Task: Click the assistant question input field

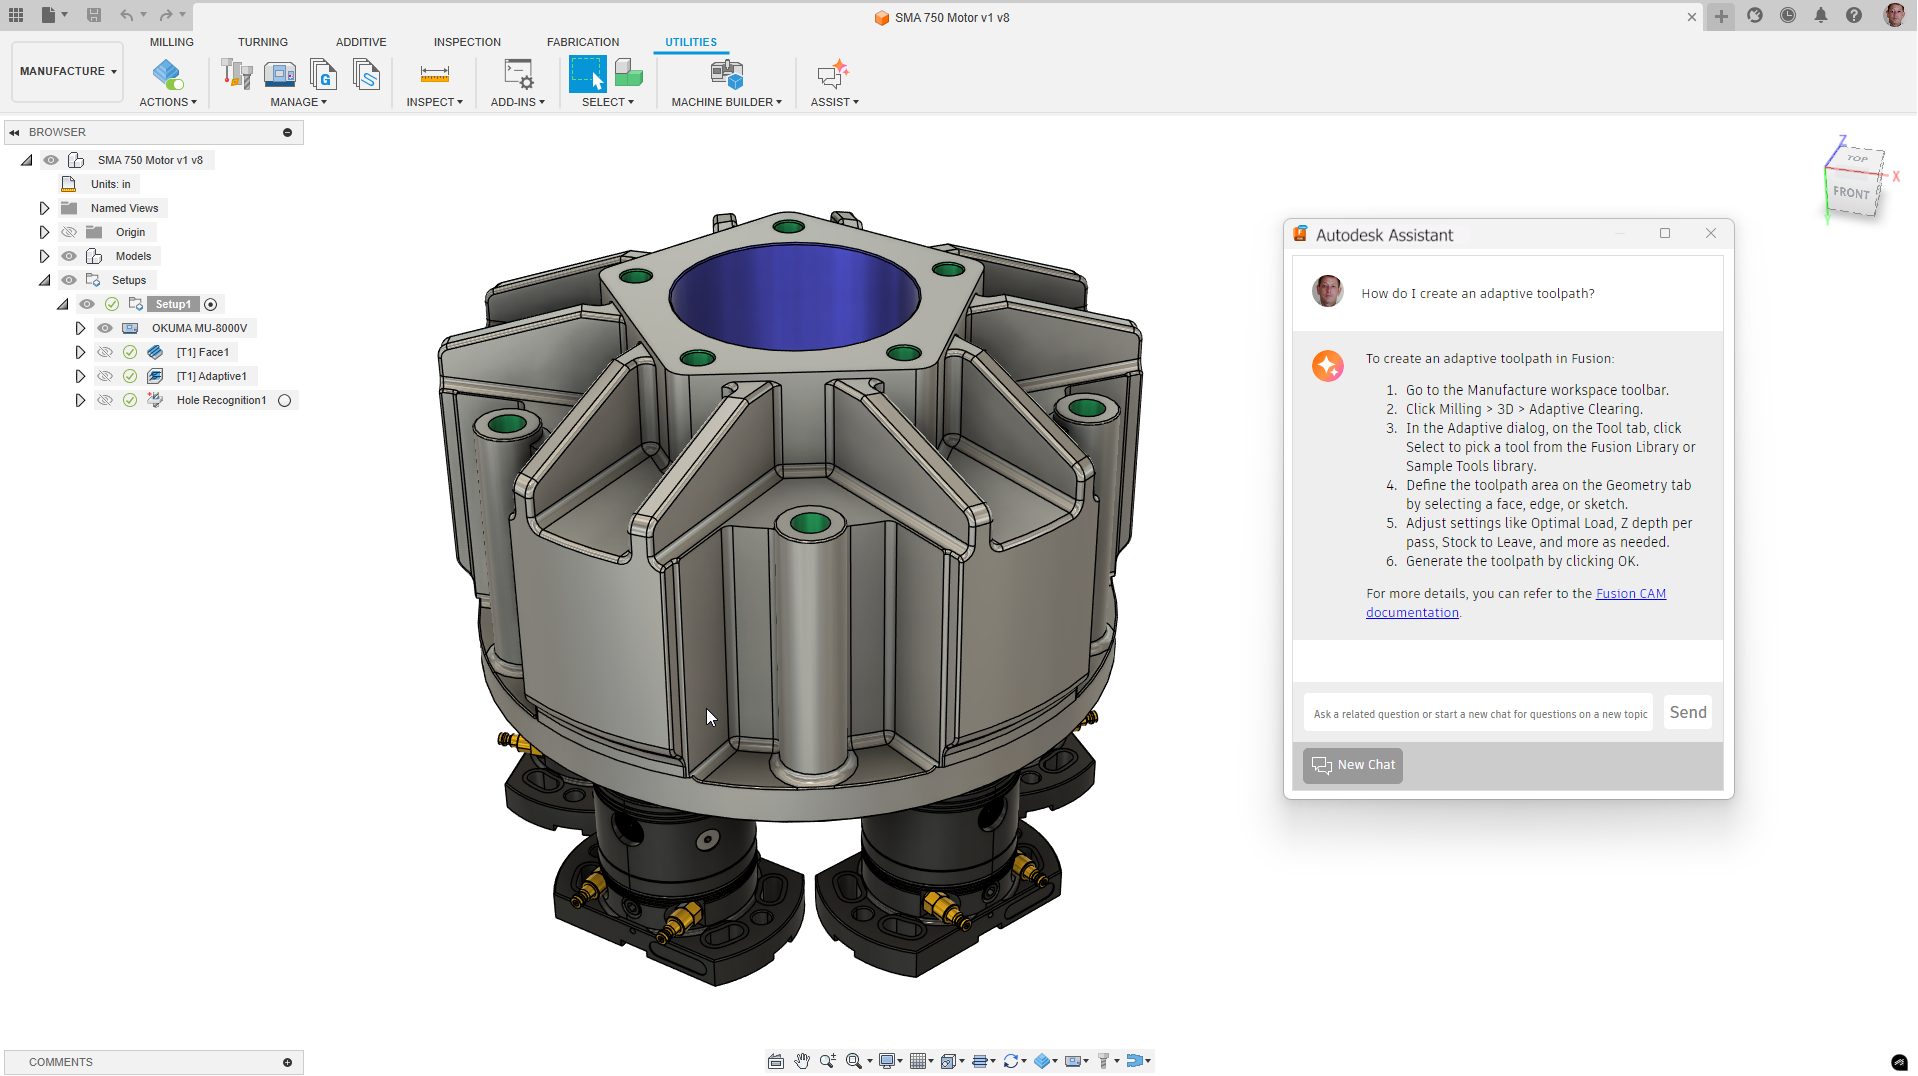Action: tap(1478, 714)
